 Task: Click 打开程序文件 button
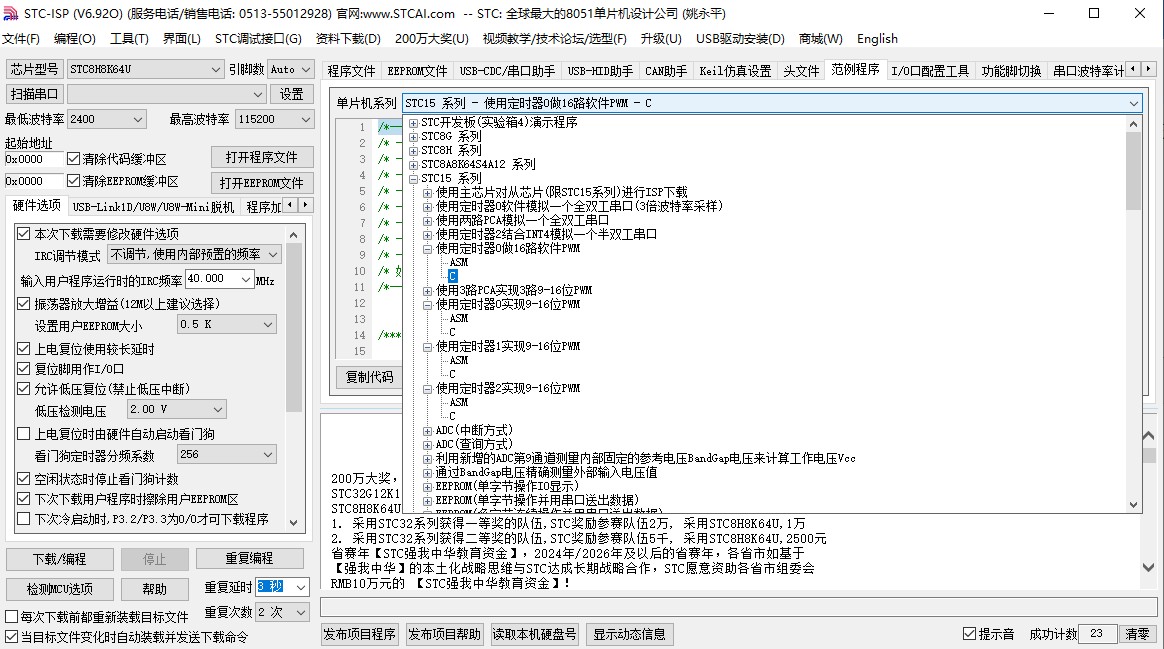261,157
